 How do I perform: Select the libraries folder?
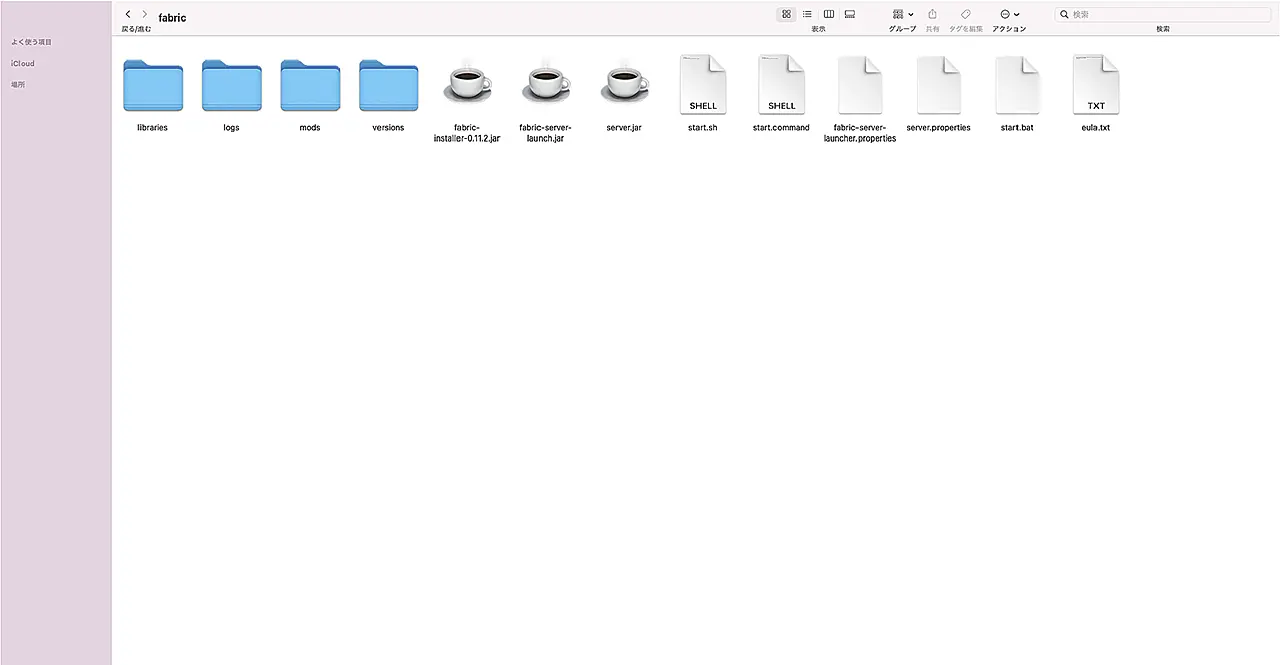coord(153,86)
